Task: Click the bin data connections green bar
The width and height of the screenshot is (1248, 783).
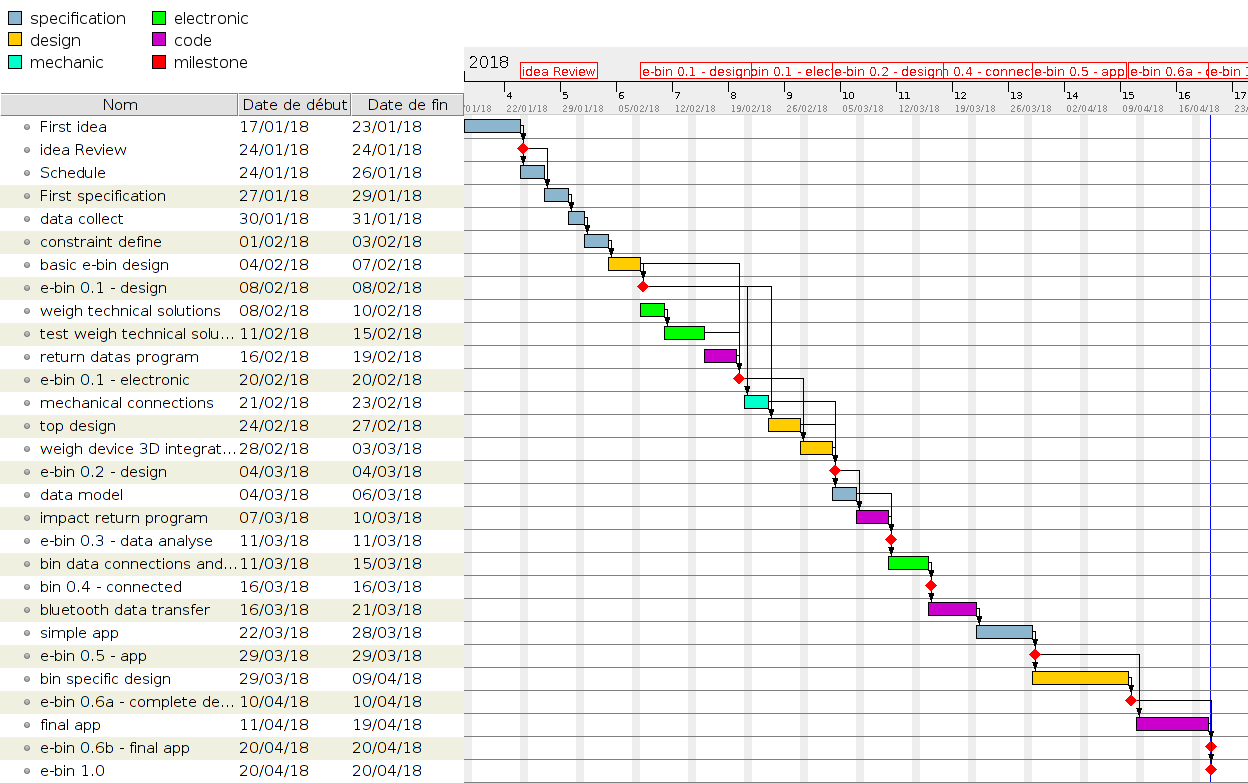Action: tap(908, 563)
